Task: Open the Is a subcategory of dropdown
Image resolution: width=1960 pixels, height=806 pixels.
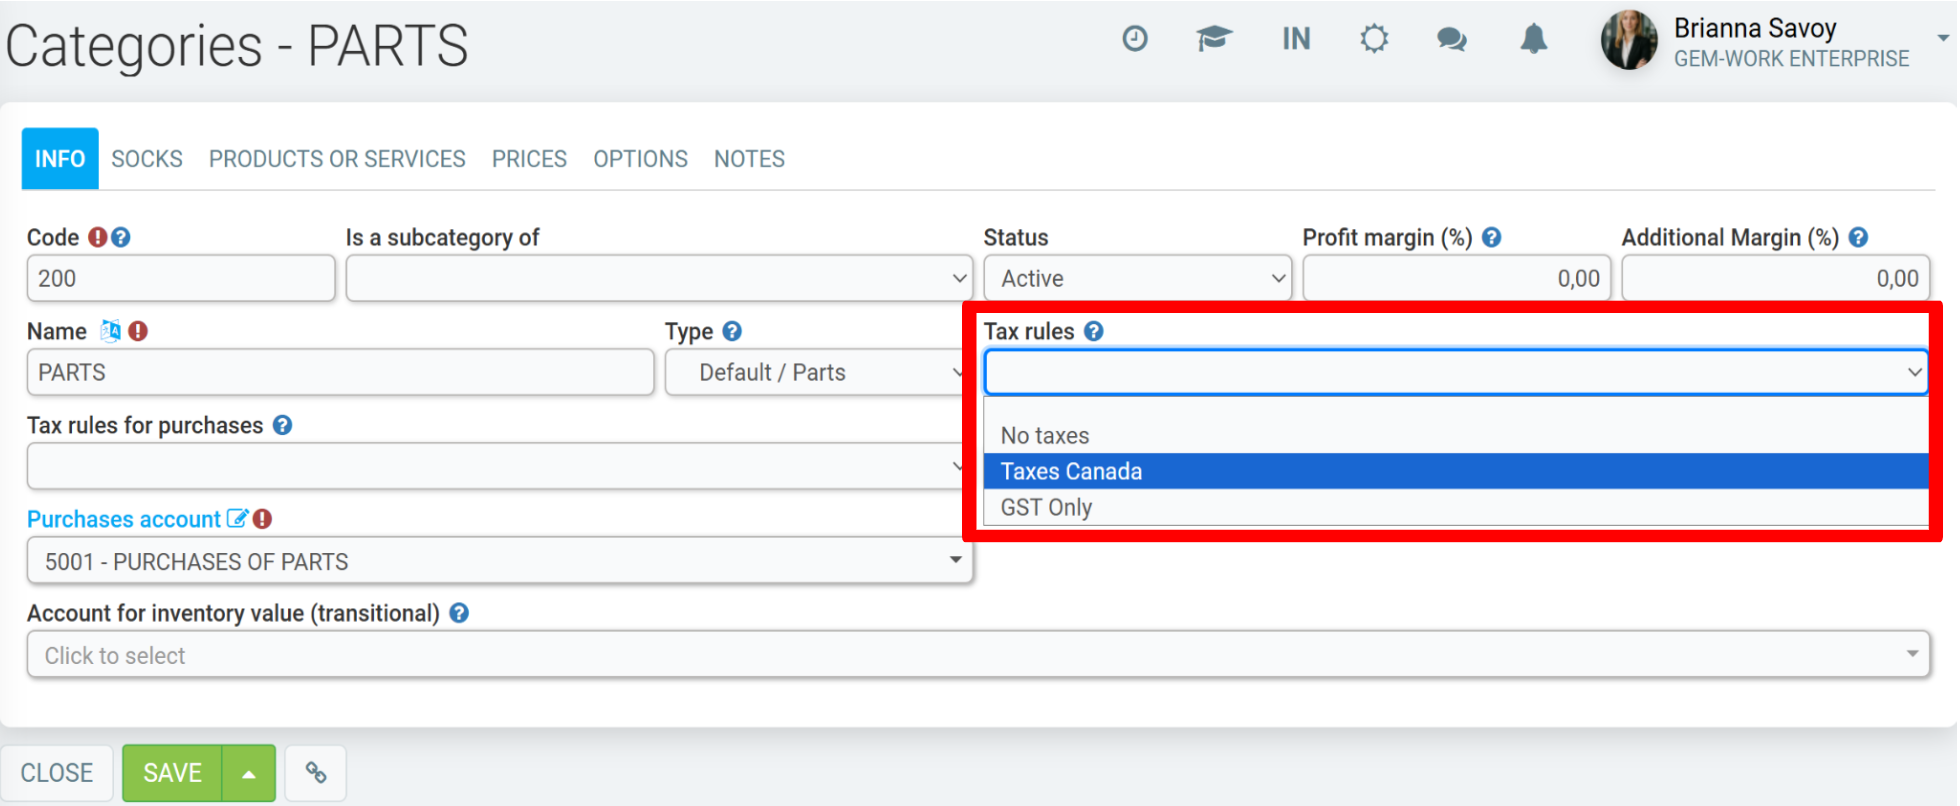Action: pyautogui.click(x=659, y=278)
